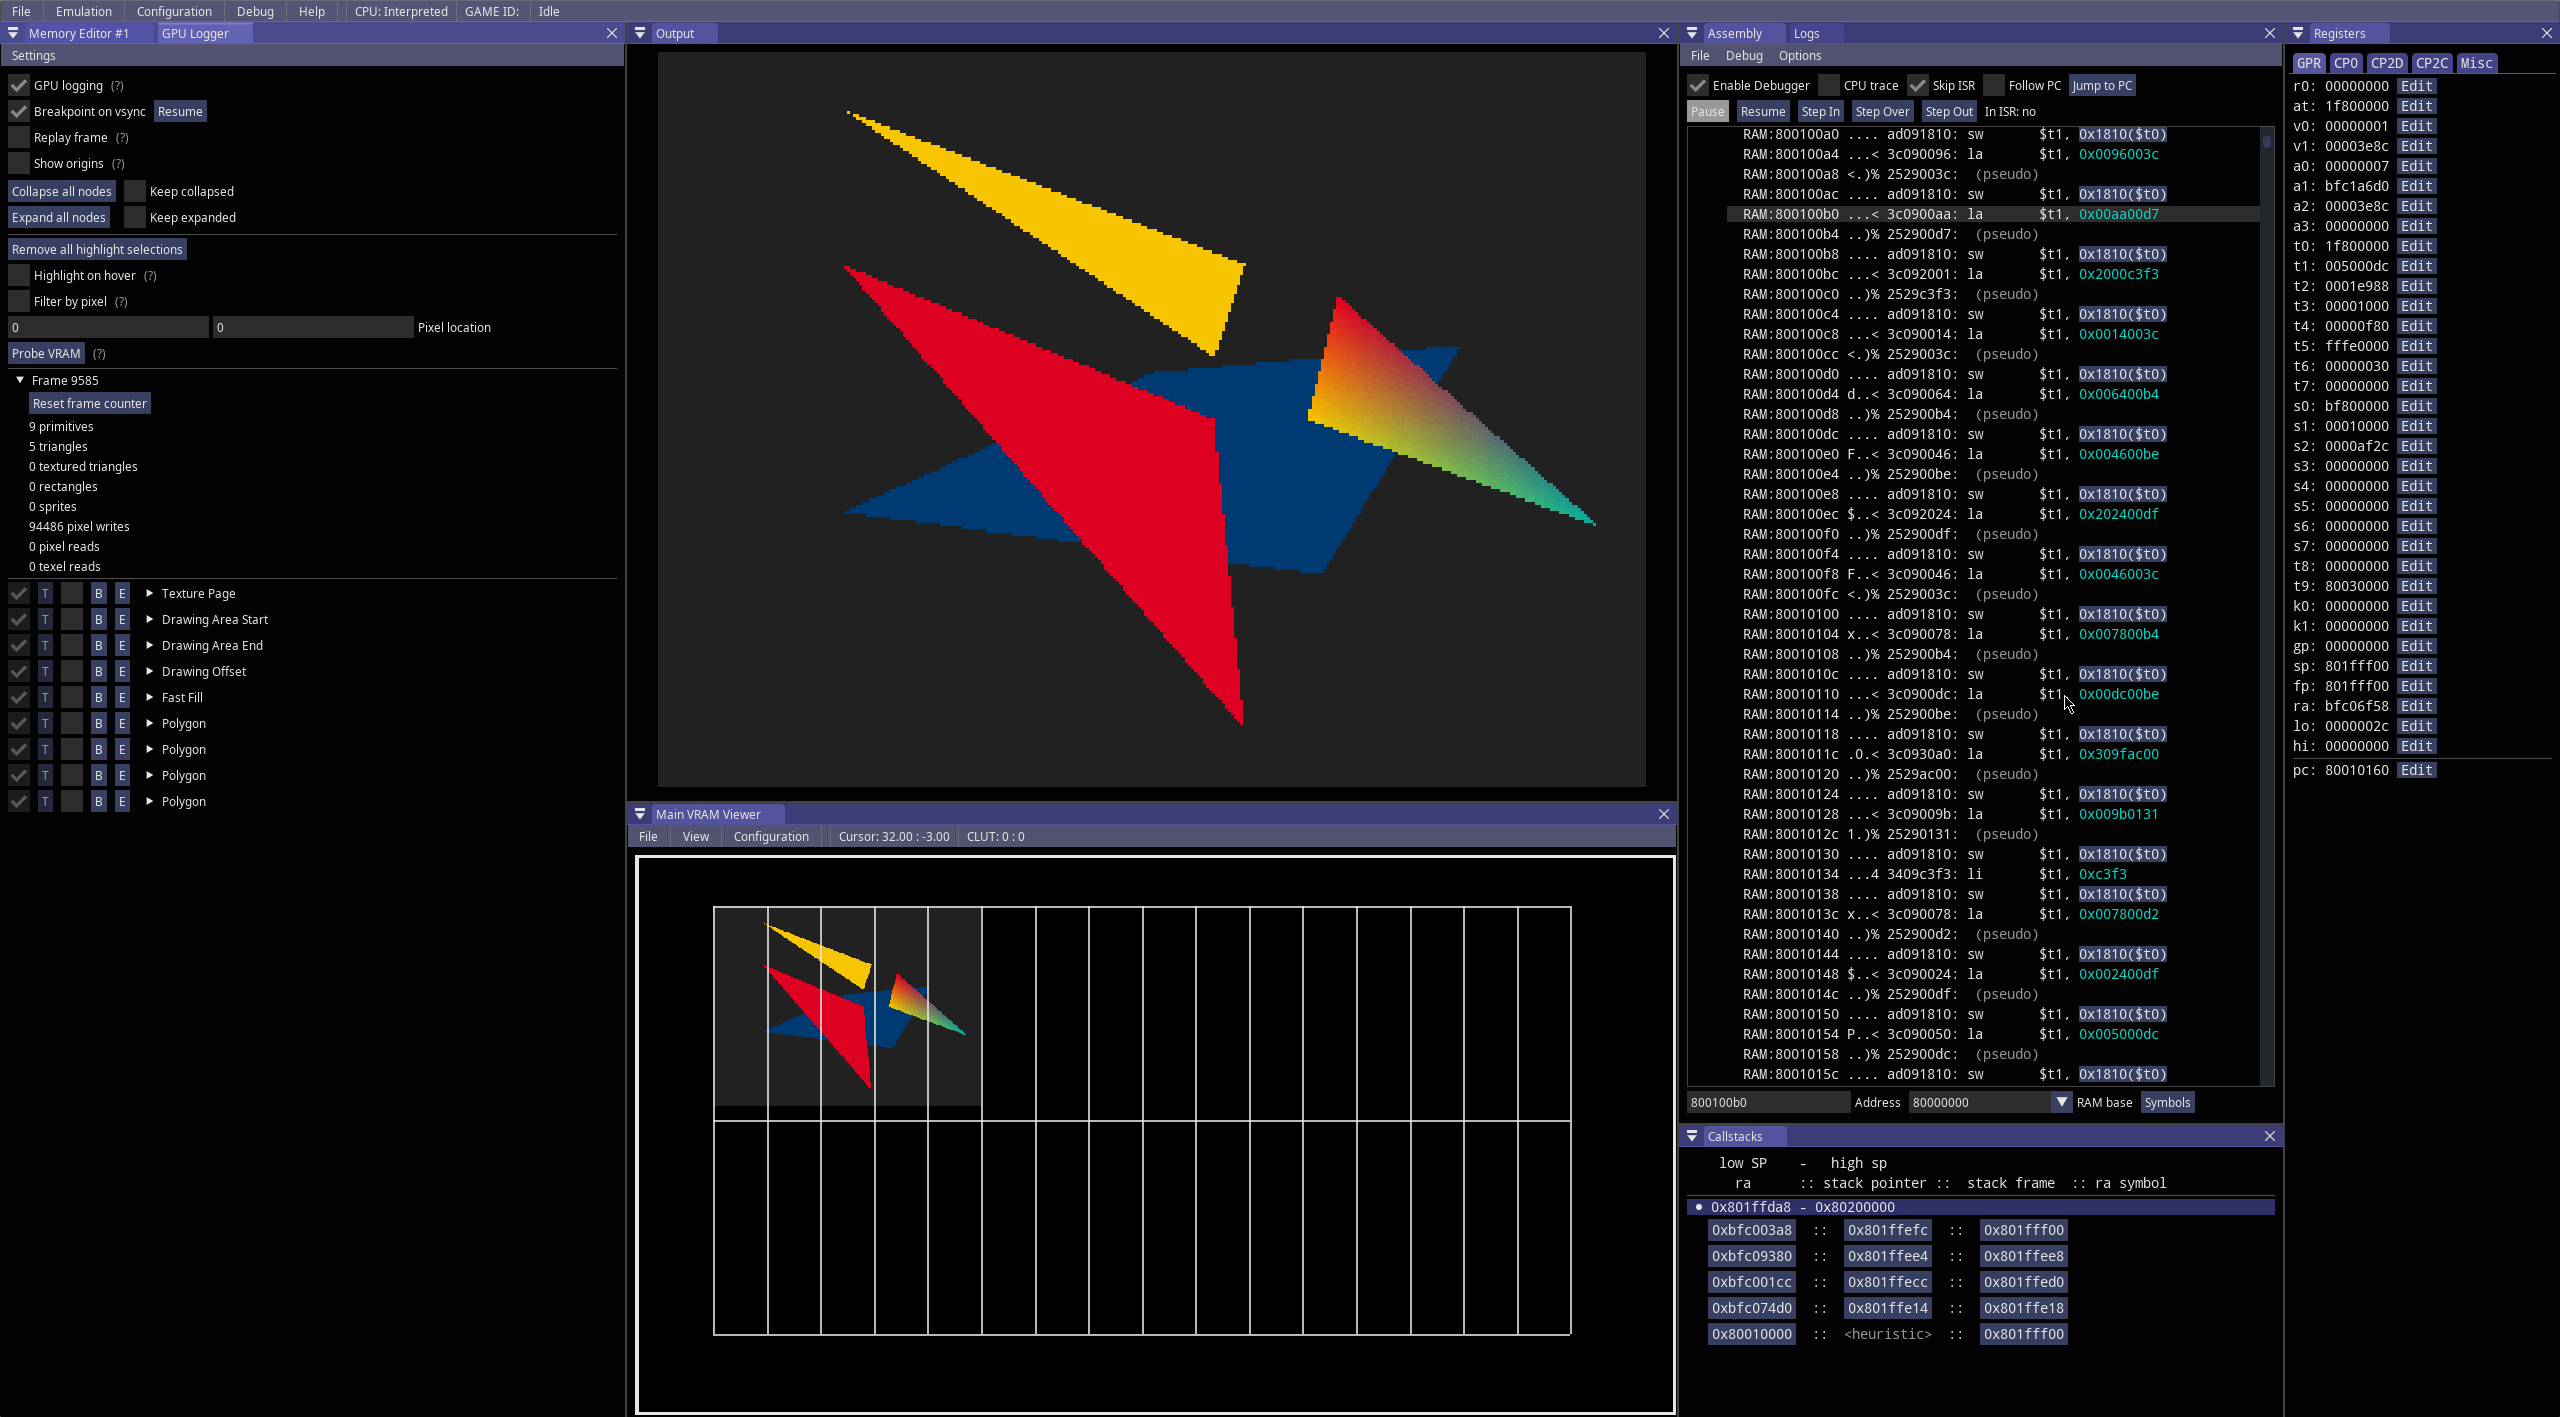Disable the GPU logging checkbox
Viewport: 2560px width, 1417px height.
coord(19,85)
